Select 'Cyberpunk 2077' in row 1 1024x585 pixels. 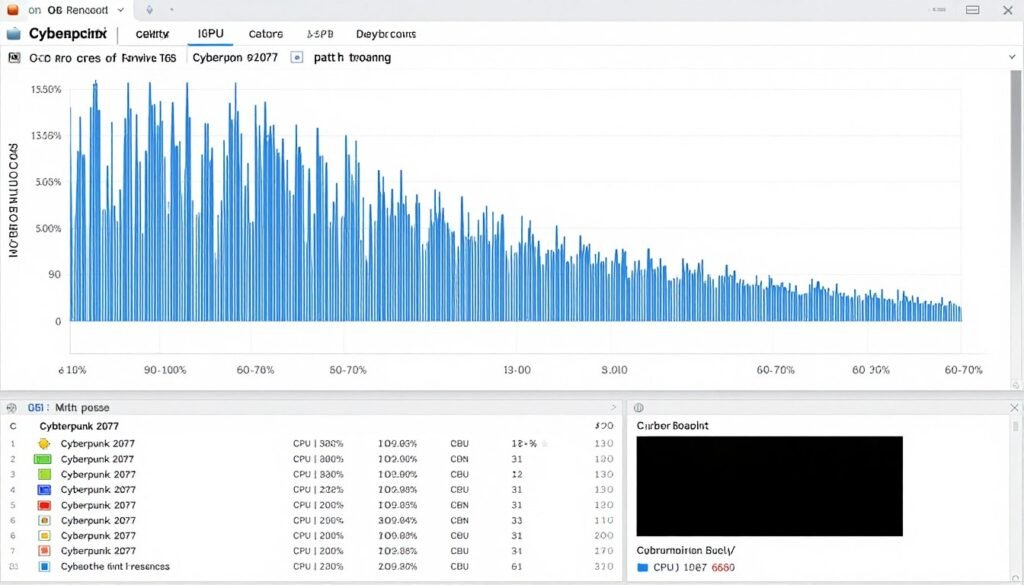click(98, 443)
